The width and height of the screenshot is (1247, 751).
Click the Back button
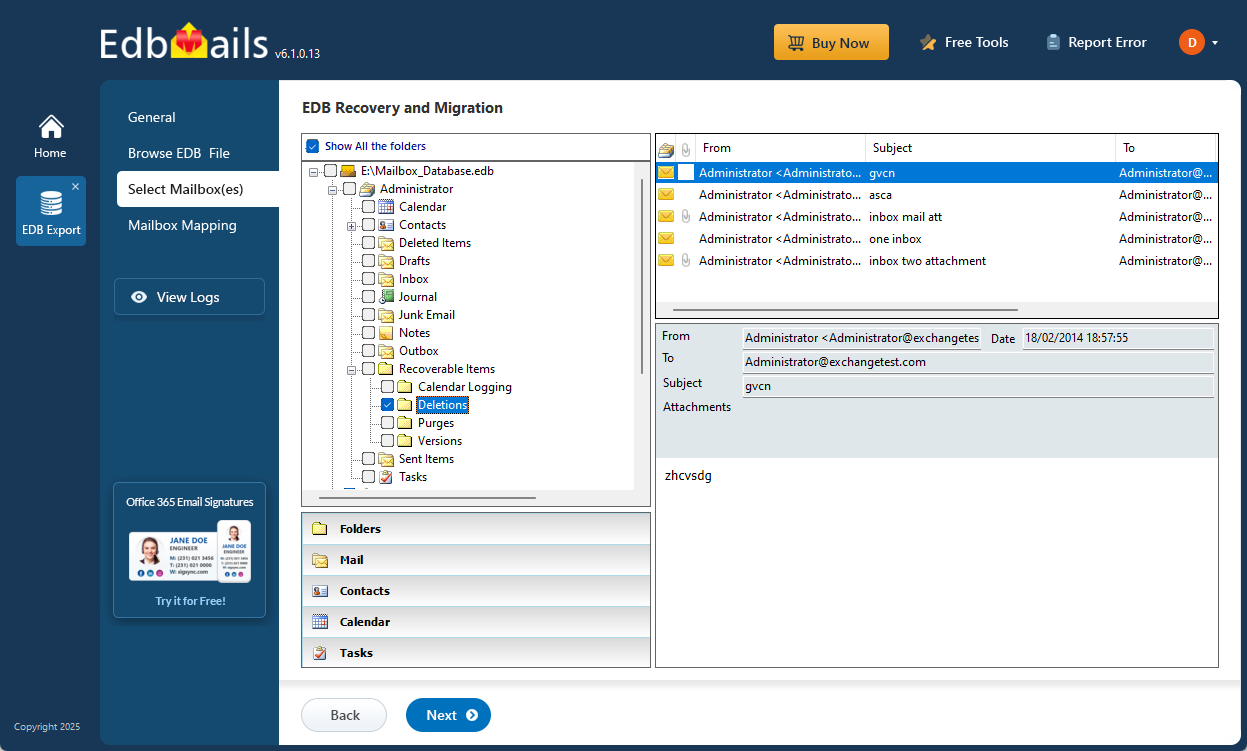point(344,715)
